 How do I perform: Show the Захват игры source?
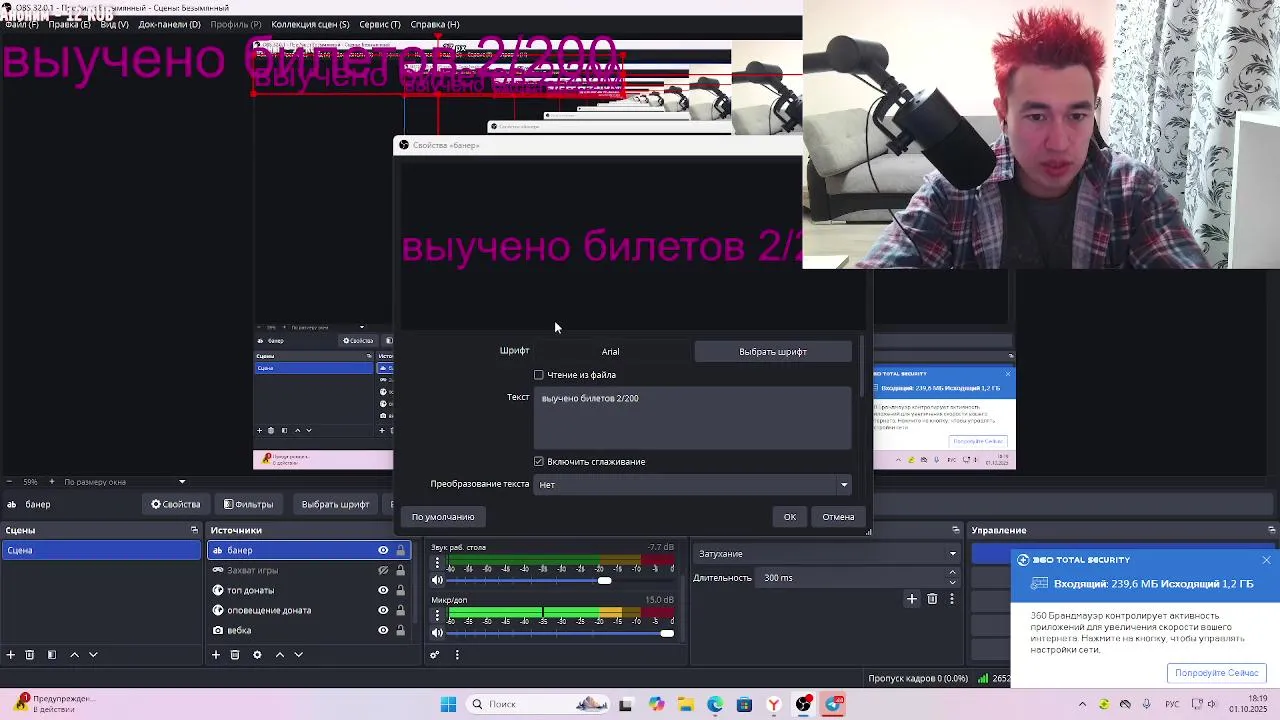[x=383, y=570]
